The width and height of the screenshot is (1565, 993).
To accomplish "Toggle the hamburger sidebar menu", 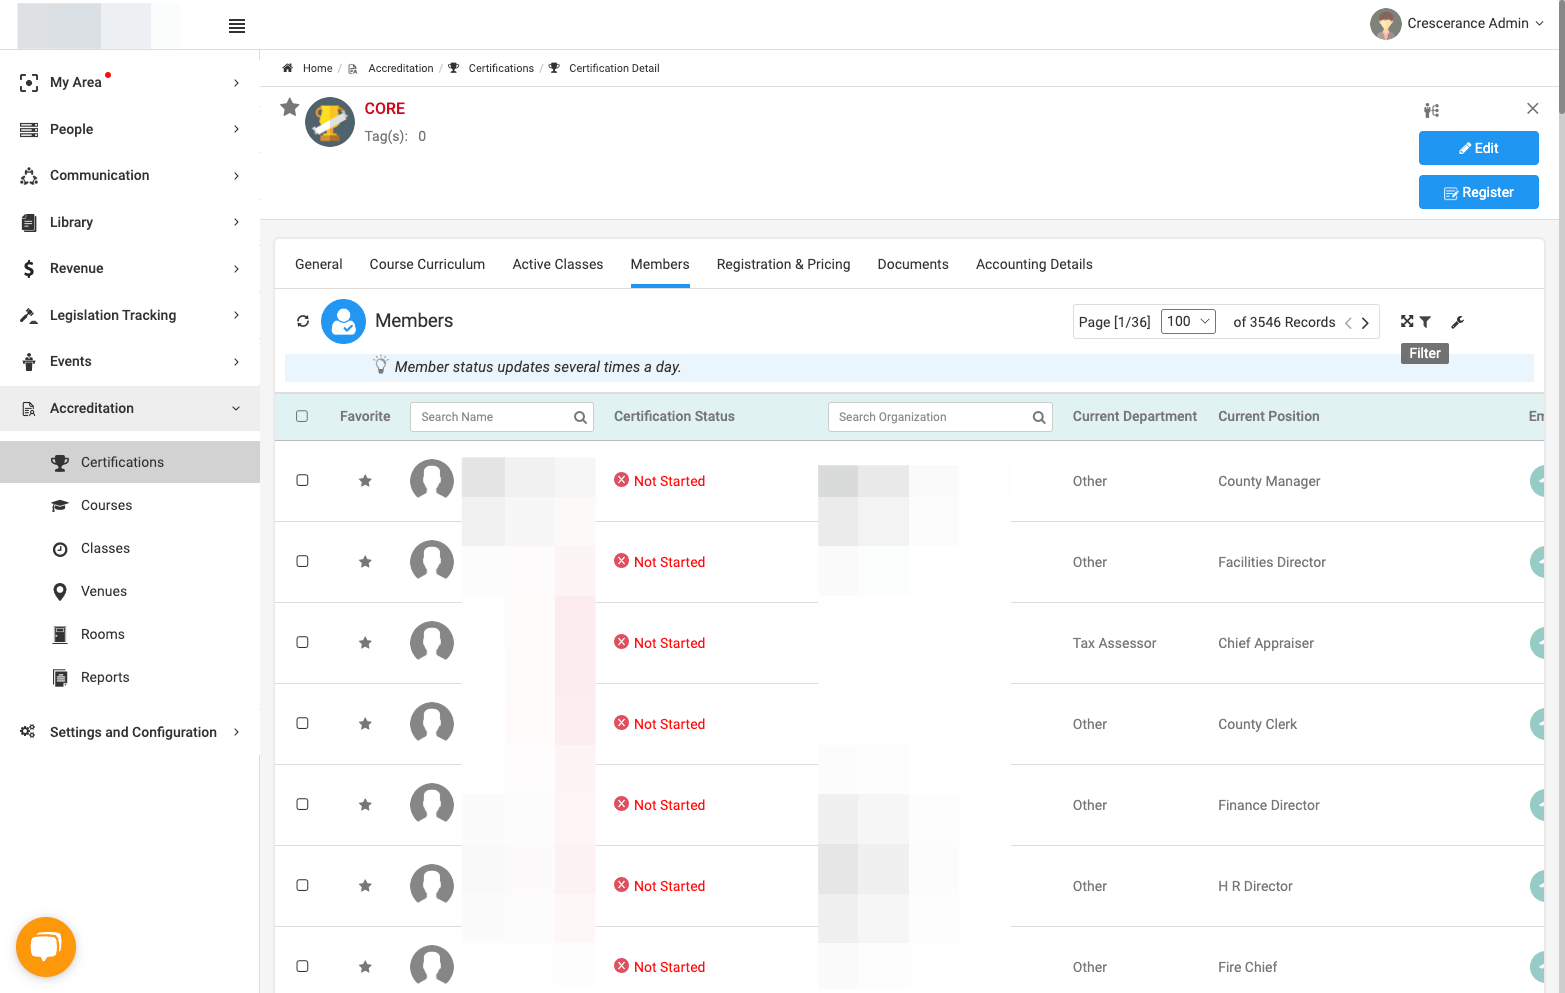I will click(237, 26).
